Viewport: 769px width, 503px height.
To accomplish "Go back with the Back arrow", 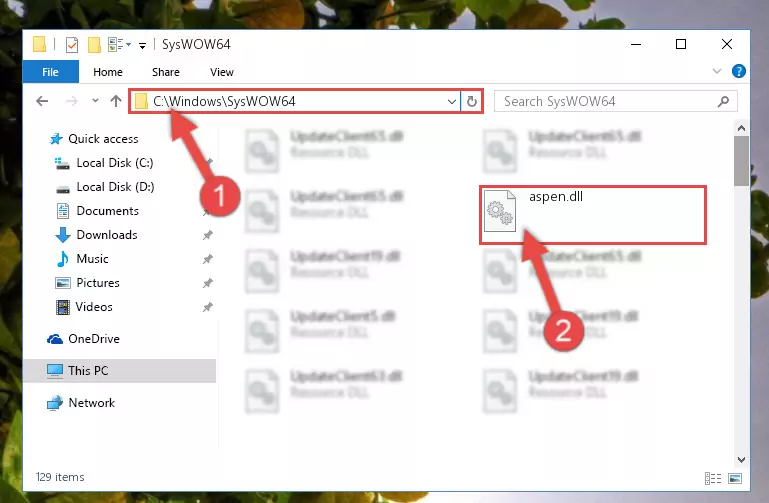I will click(x=42, y=101).
